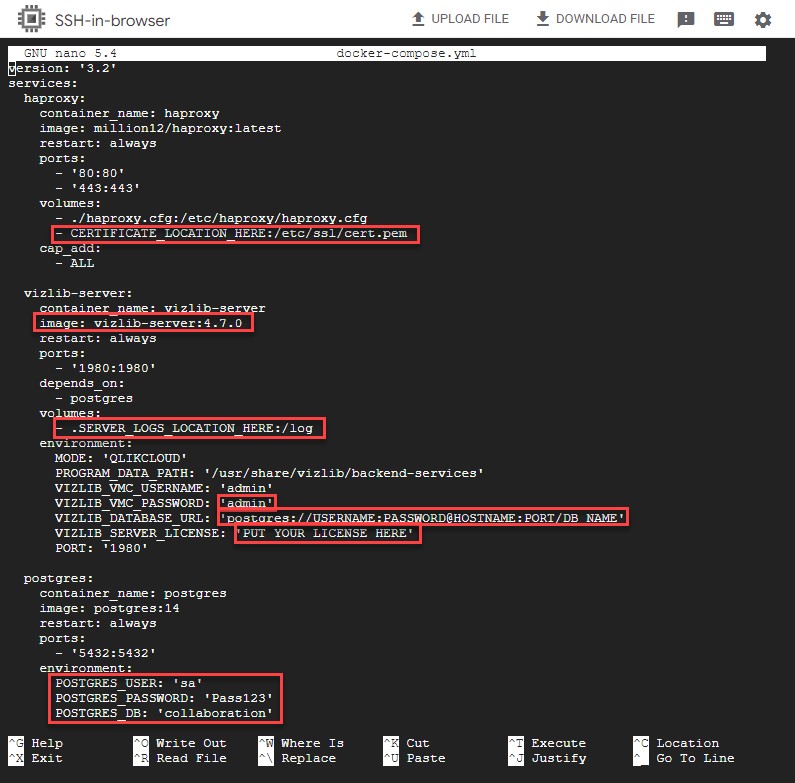Viewport: 795px width, 783px height.
Task: Click the ^J Justify shortcut
Action: (x=547, y=758)
